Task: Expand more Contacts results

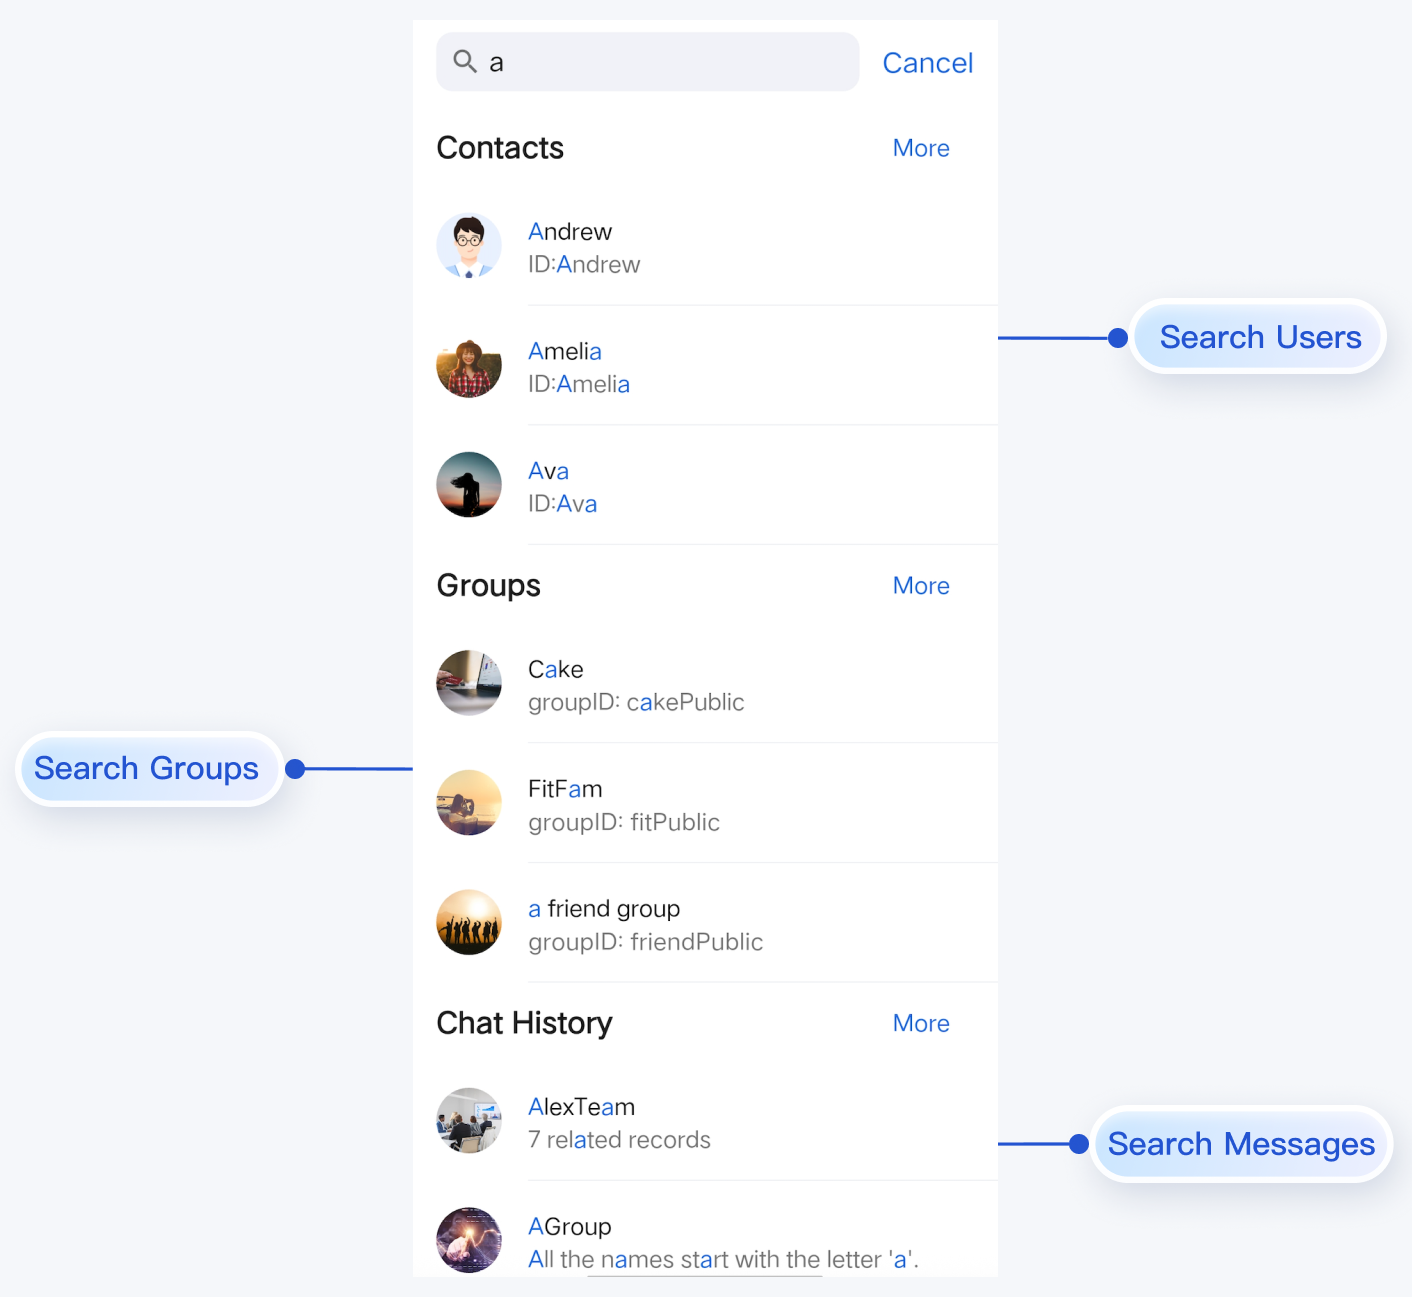Action: pyautogui.click(x=921, y=148)
